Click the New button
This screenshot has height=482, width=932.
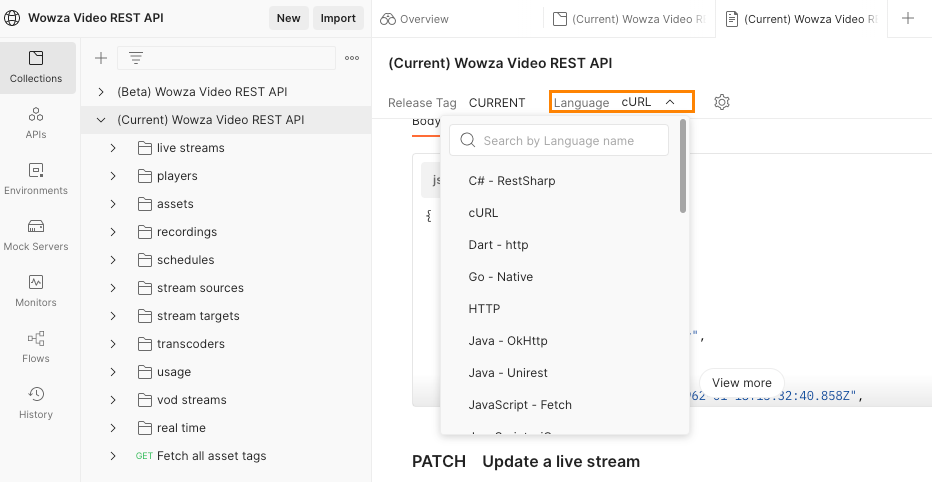(x=288, y=18)
